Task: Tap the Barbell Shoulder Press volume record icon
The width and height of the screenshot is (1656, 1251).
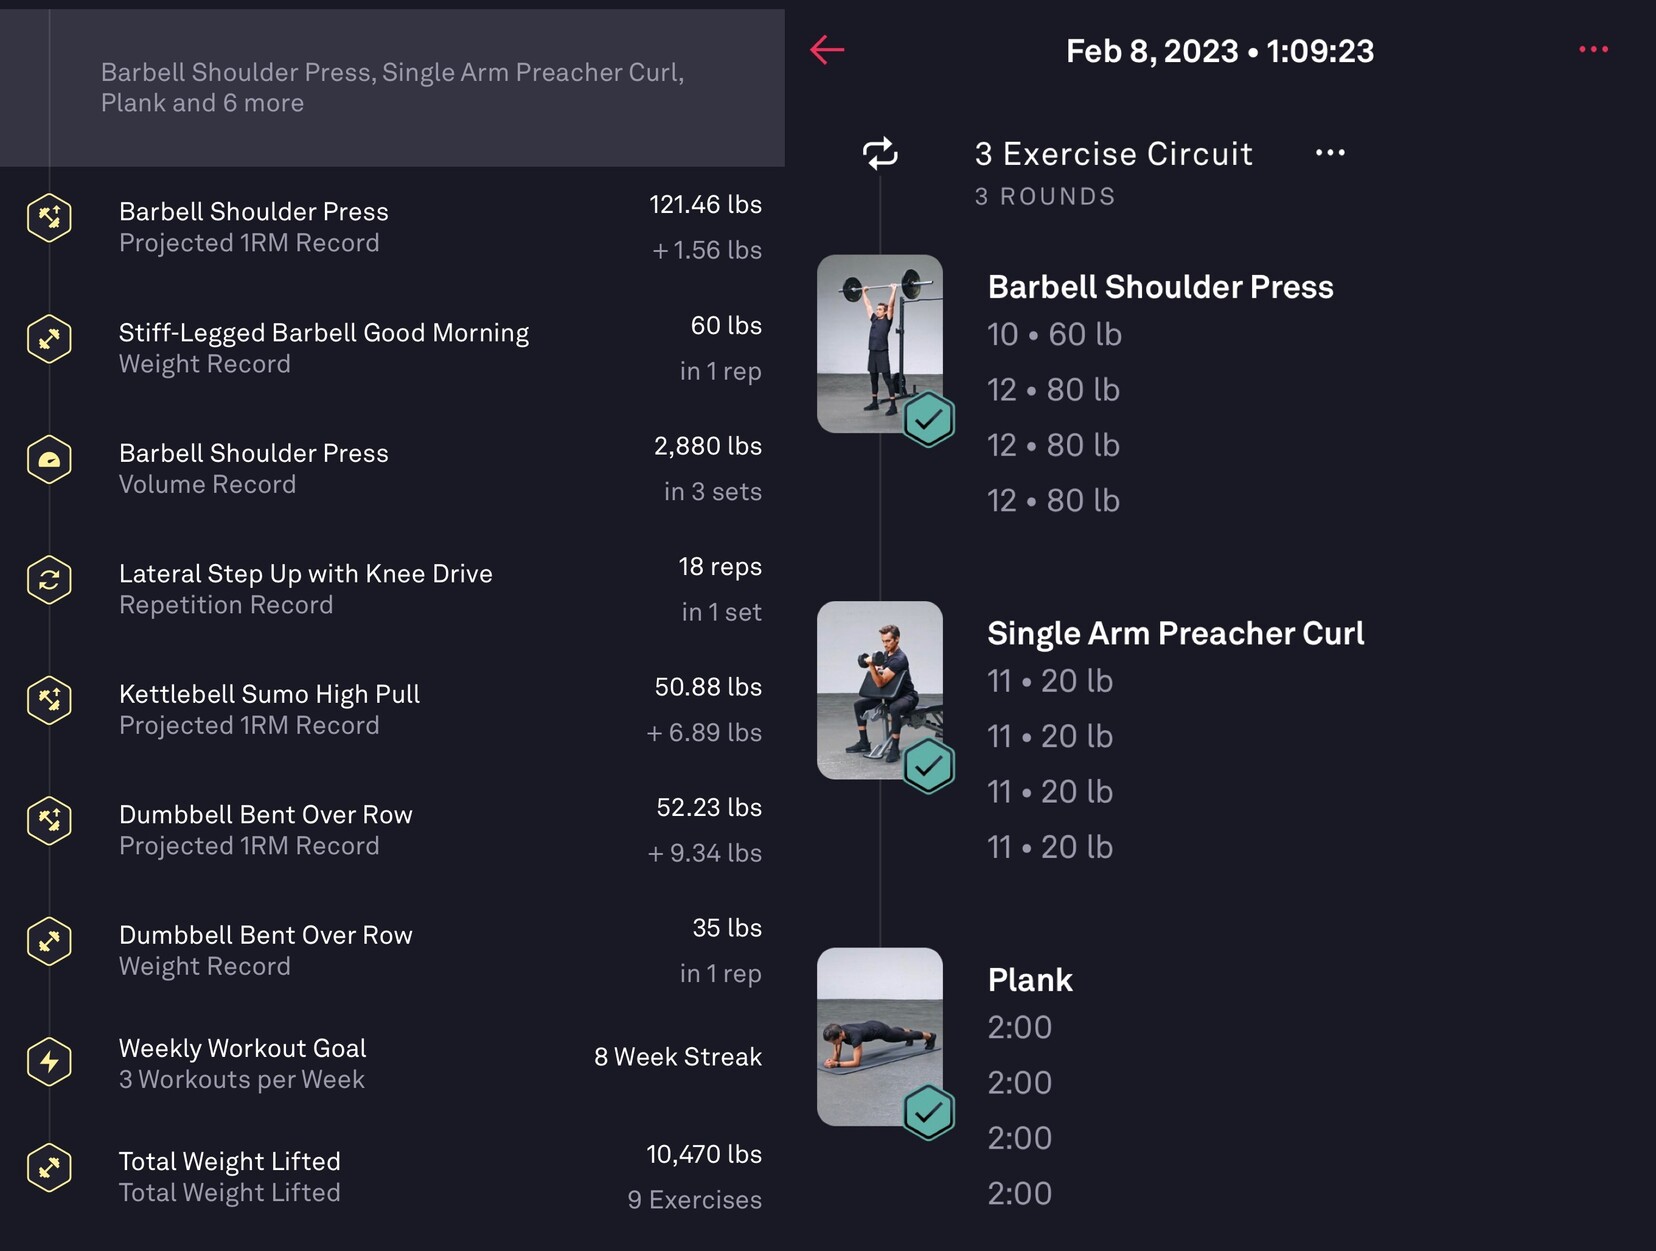Action: (49, 460)
